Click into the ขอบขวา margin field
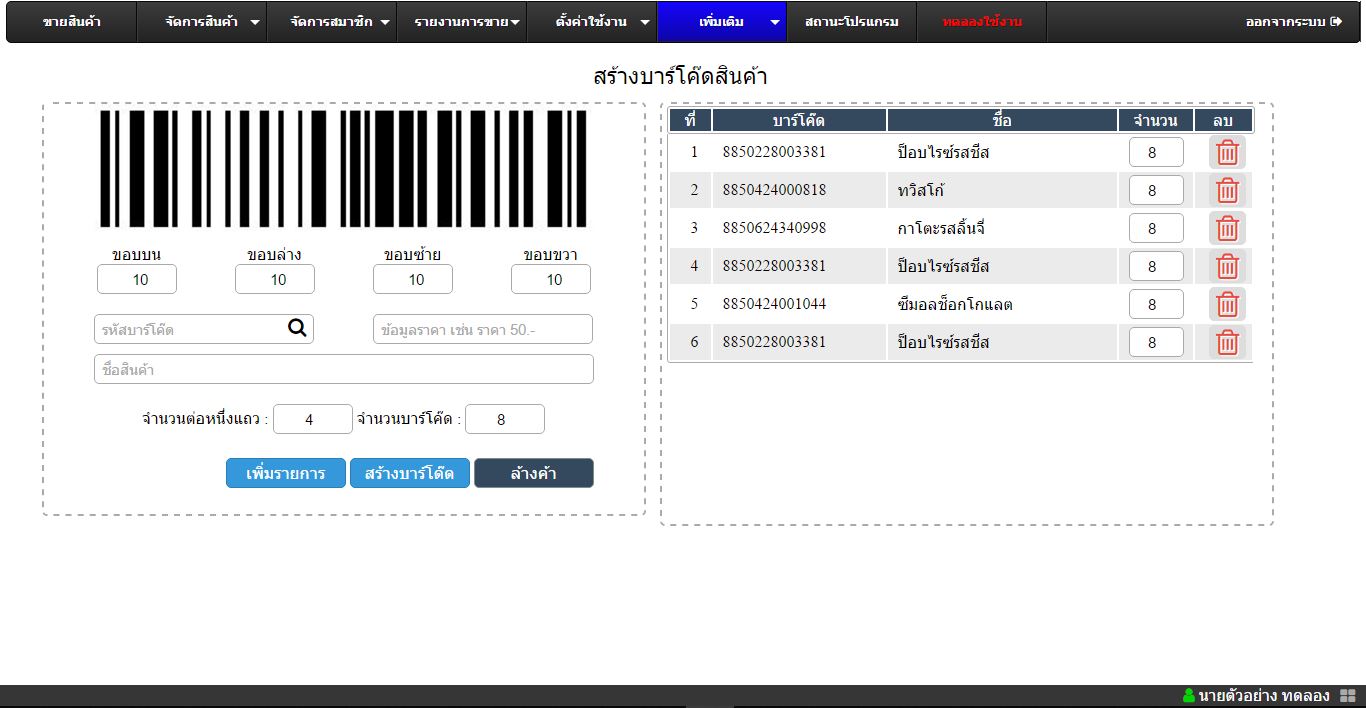The image size is (1366, 708). pyautogui.click(x=551, y=279)
